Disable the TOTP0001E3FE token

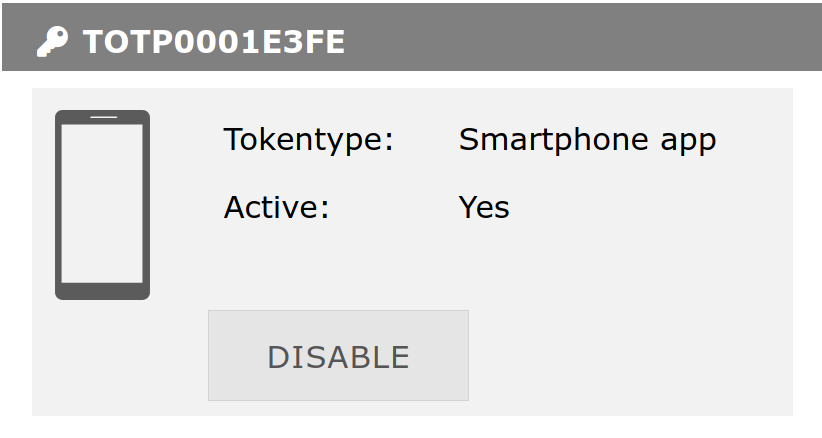coord(338,356)
